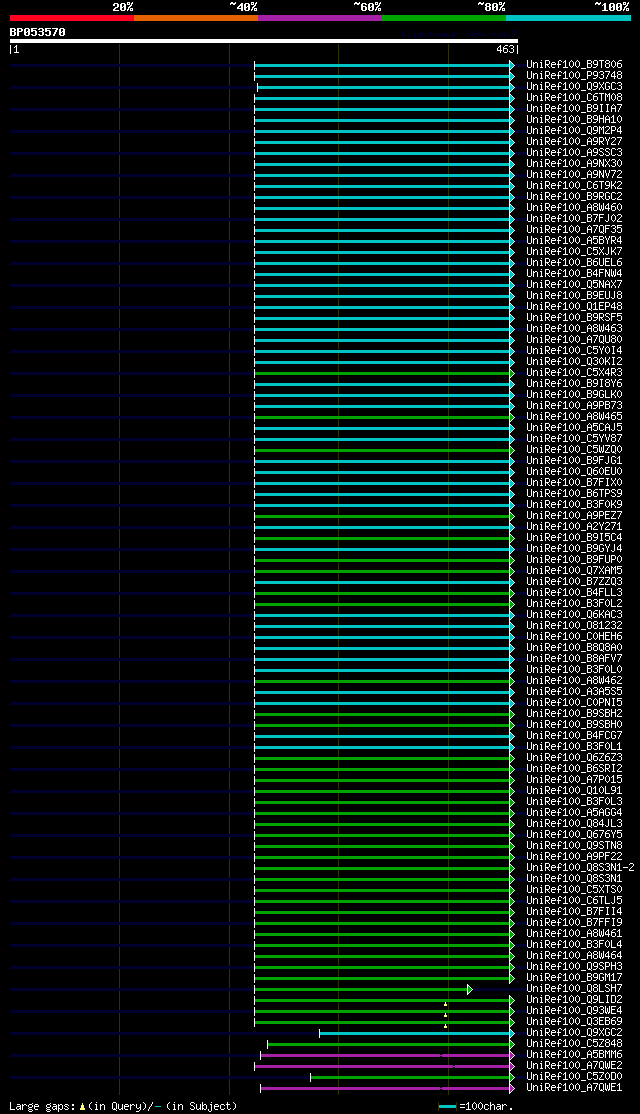
Task: Click the UniRef100_B9GM17 label
Action: [574, 978]
